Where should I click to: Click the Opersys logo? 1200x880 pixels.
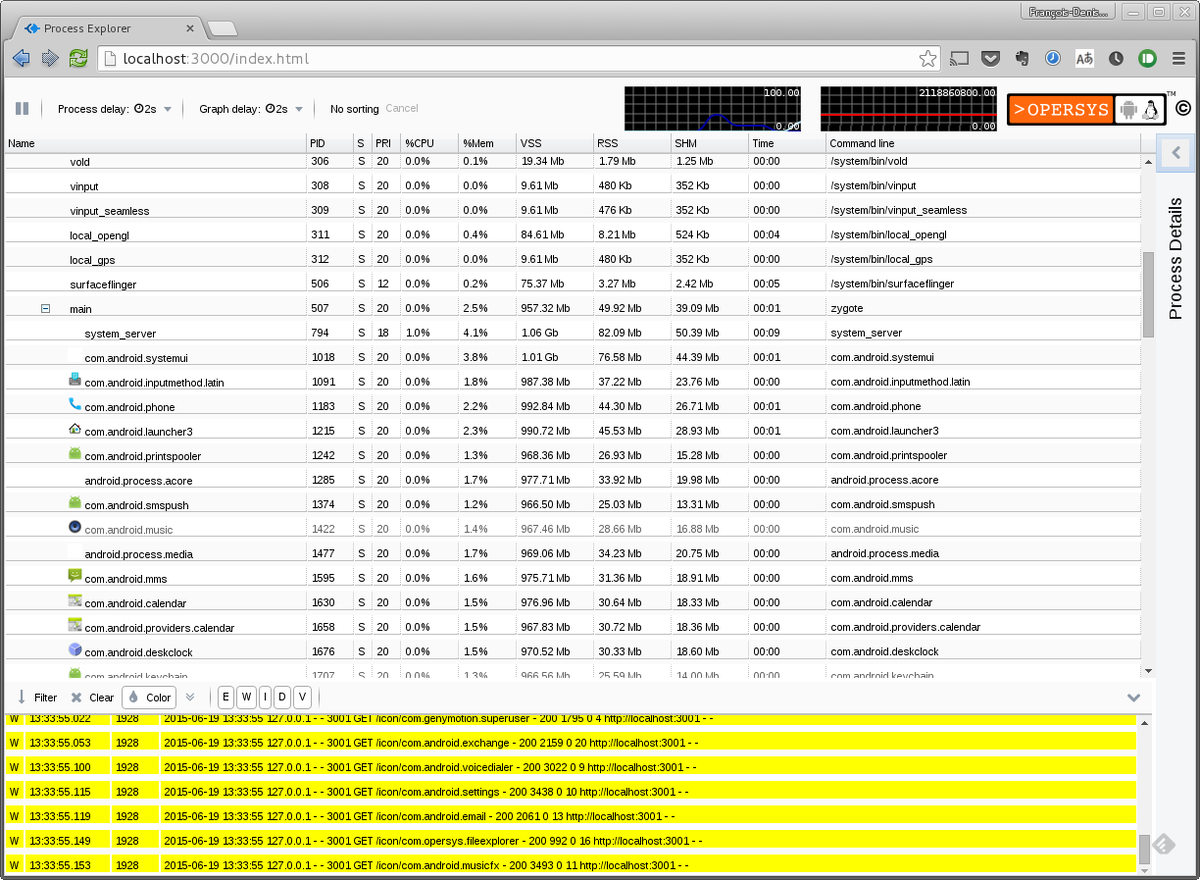coord(1086,109)
